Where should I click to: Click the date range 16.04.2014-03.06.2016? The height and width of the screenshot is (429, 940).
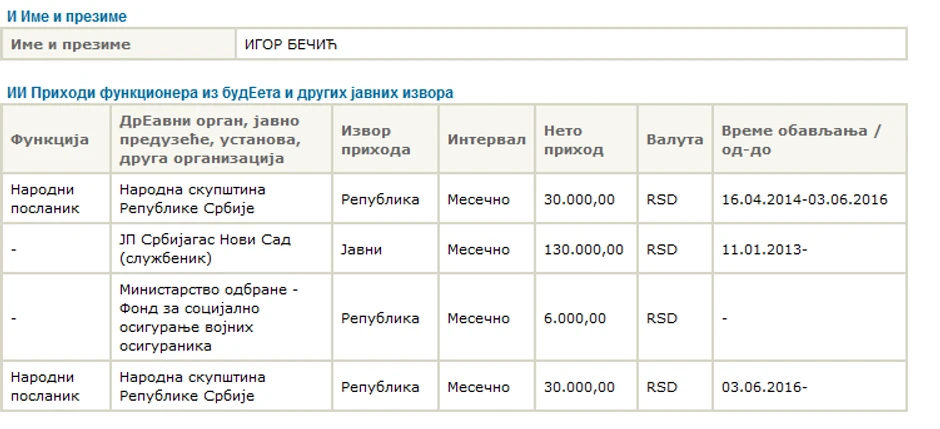[x=804, y=199]
